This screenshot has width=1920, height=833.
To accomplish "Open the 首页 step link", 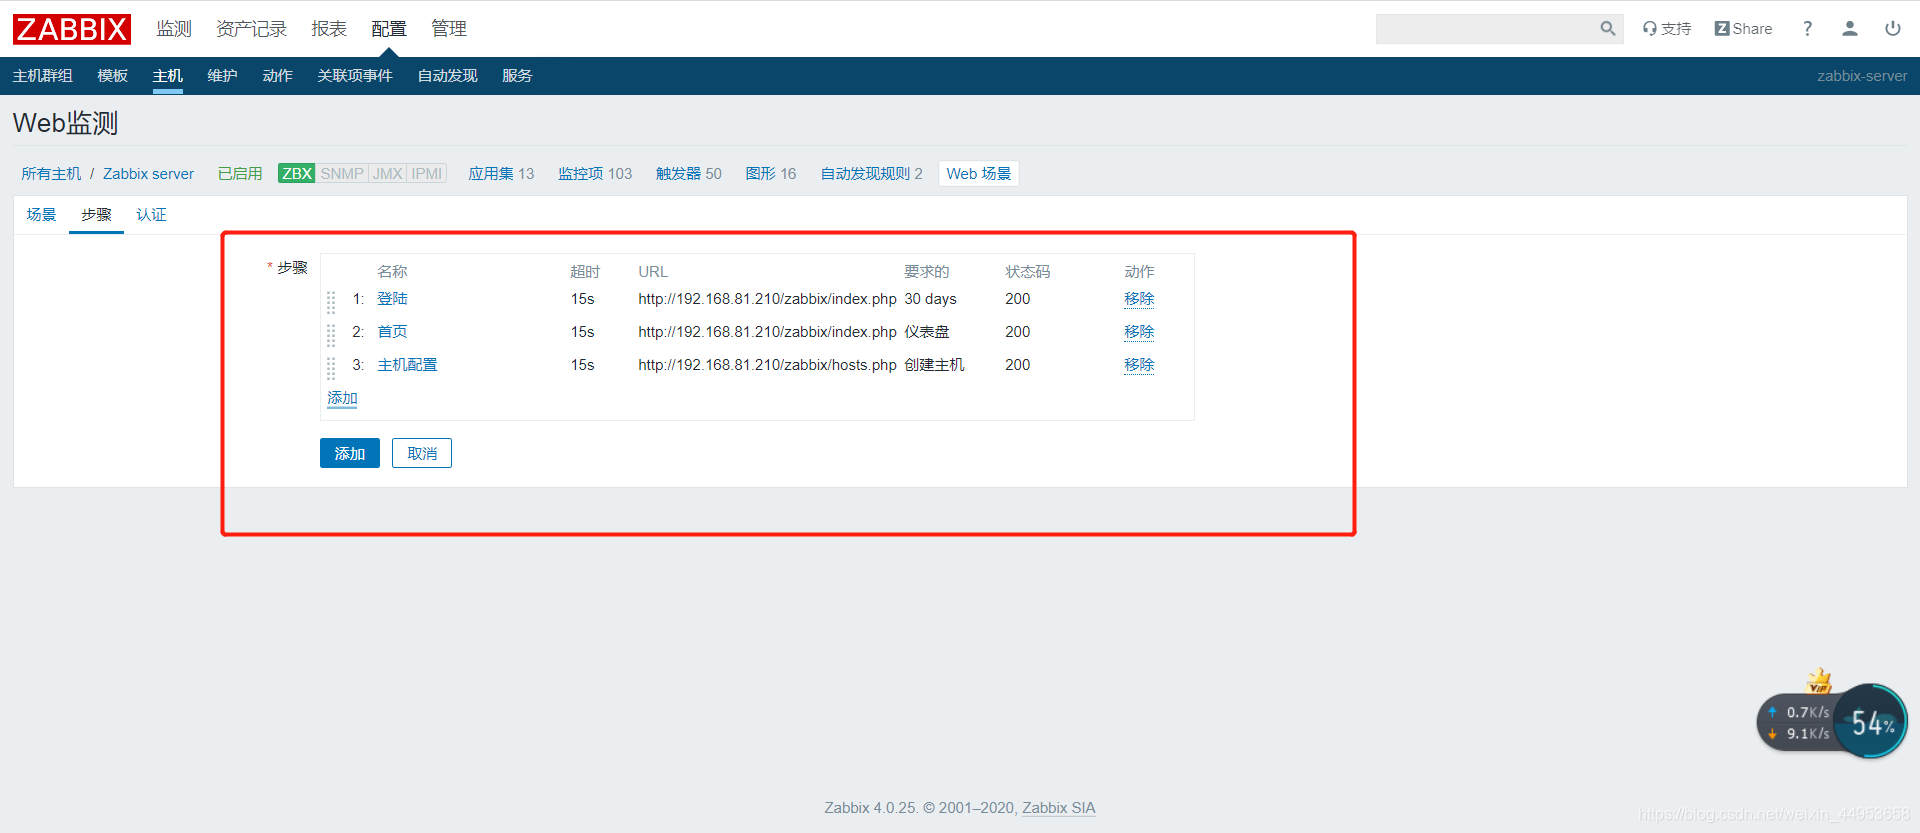I will point(392,332).
